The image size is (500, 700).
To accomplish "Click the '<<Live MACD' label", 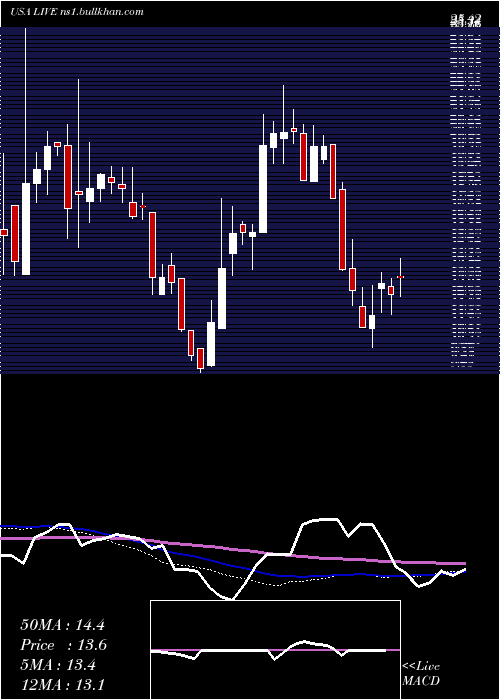I will click(x=421, y=674).
